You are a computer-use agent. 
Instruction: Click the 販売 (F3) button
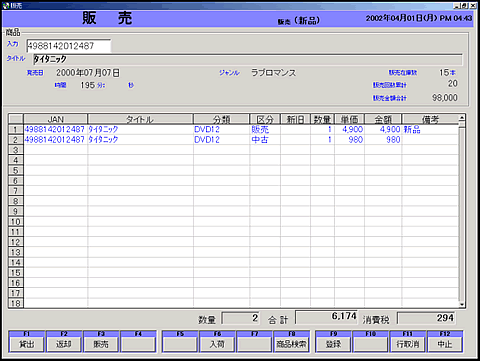pos(101,344)
